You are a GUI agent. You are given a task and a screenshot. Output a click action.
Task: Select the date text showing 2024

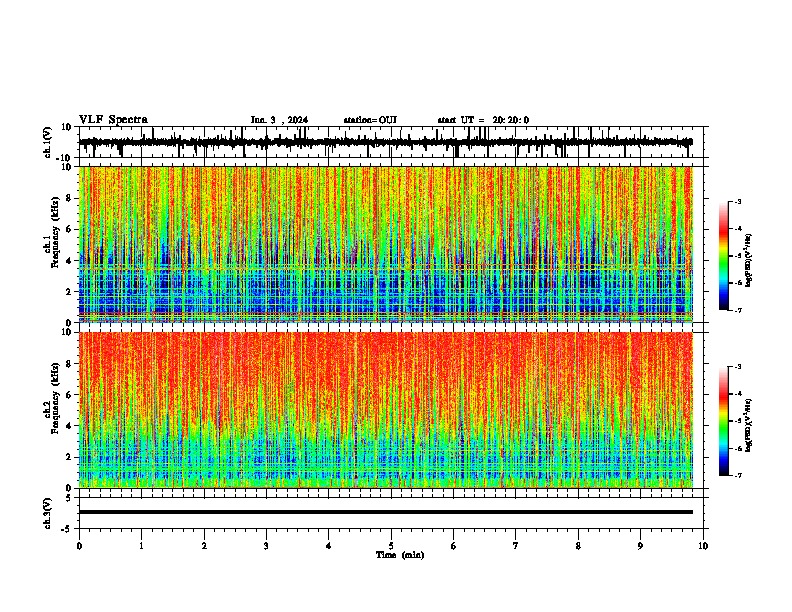[x=279, y=120]
